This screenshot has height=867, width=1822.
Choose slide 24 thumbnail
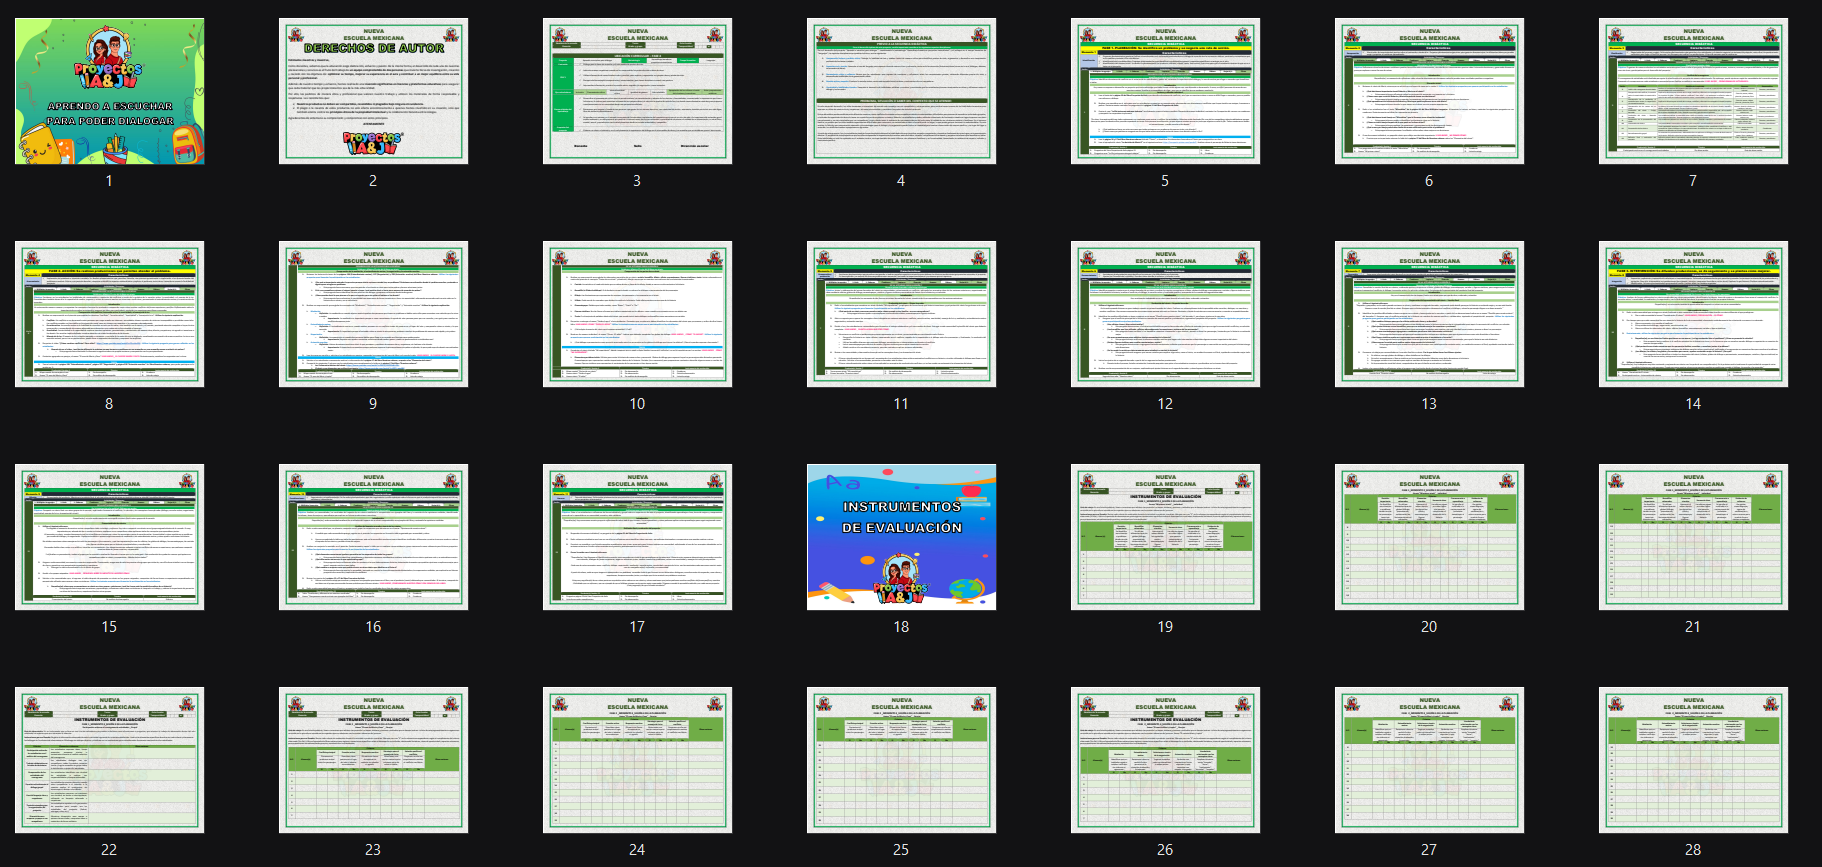[x=637, y=760]
